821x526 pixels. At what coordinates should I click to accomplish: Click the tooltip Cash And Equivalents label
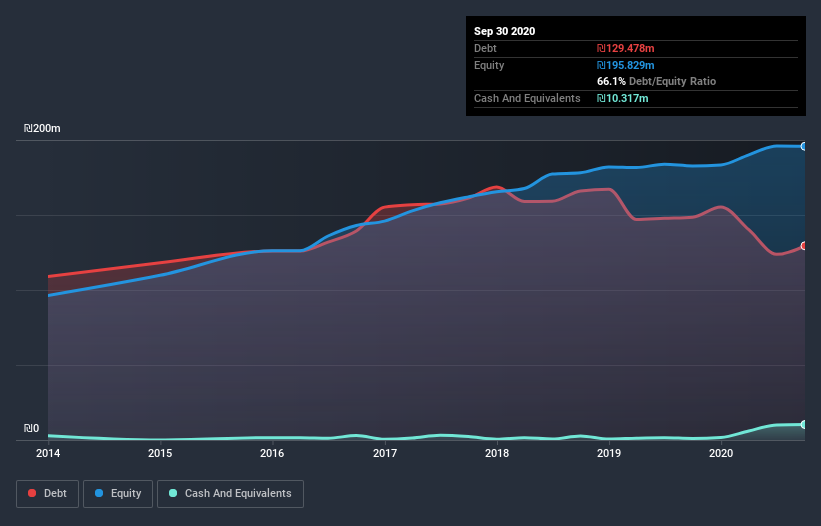coord(527,98)
